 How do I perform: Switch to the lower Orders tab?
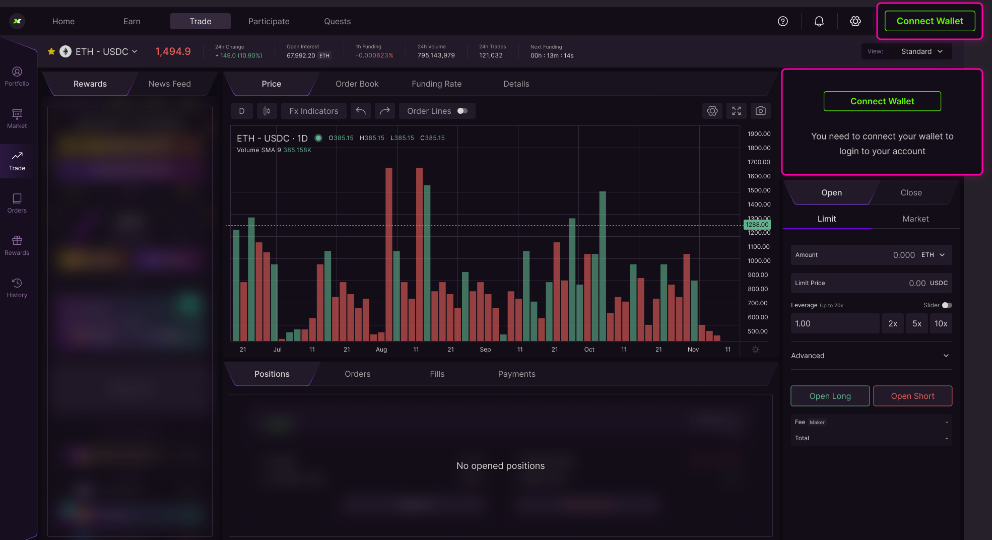(x=357, y=374)
